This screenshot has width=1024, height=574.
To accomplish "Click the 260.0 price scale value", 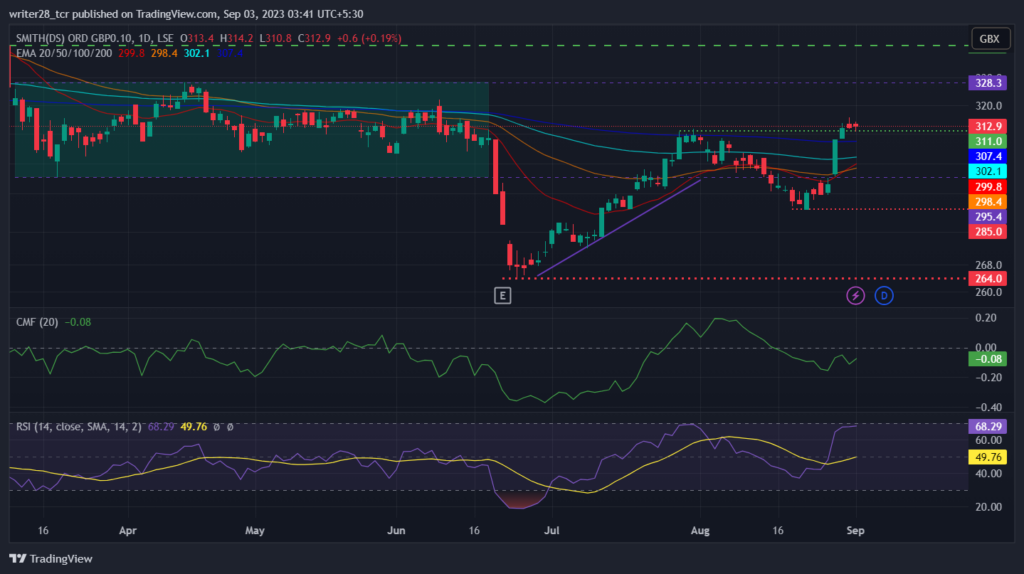I will [x=989, y=292].
